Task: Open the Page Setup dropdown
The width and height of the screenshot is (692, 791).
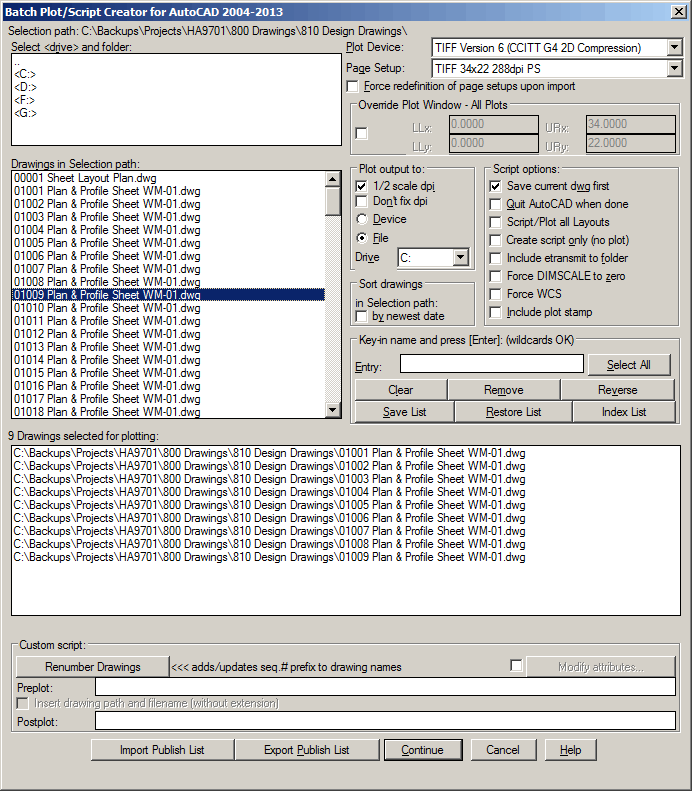Action: tap(674, 68)
